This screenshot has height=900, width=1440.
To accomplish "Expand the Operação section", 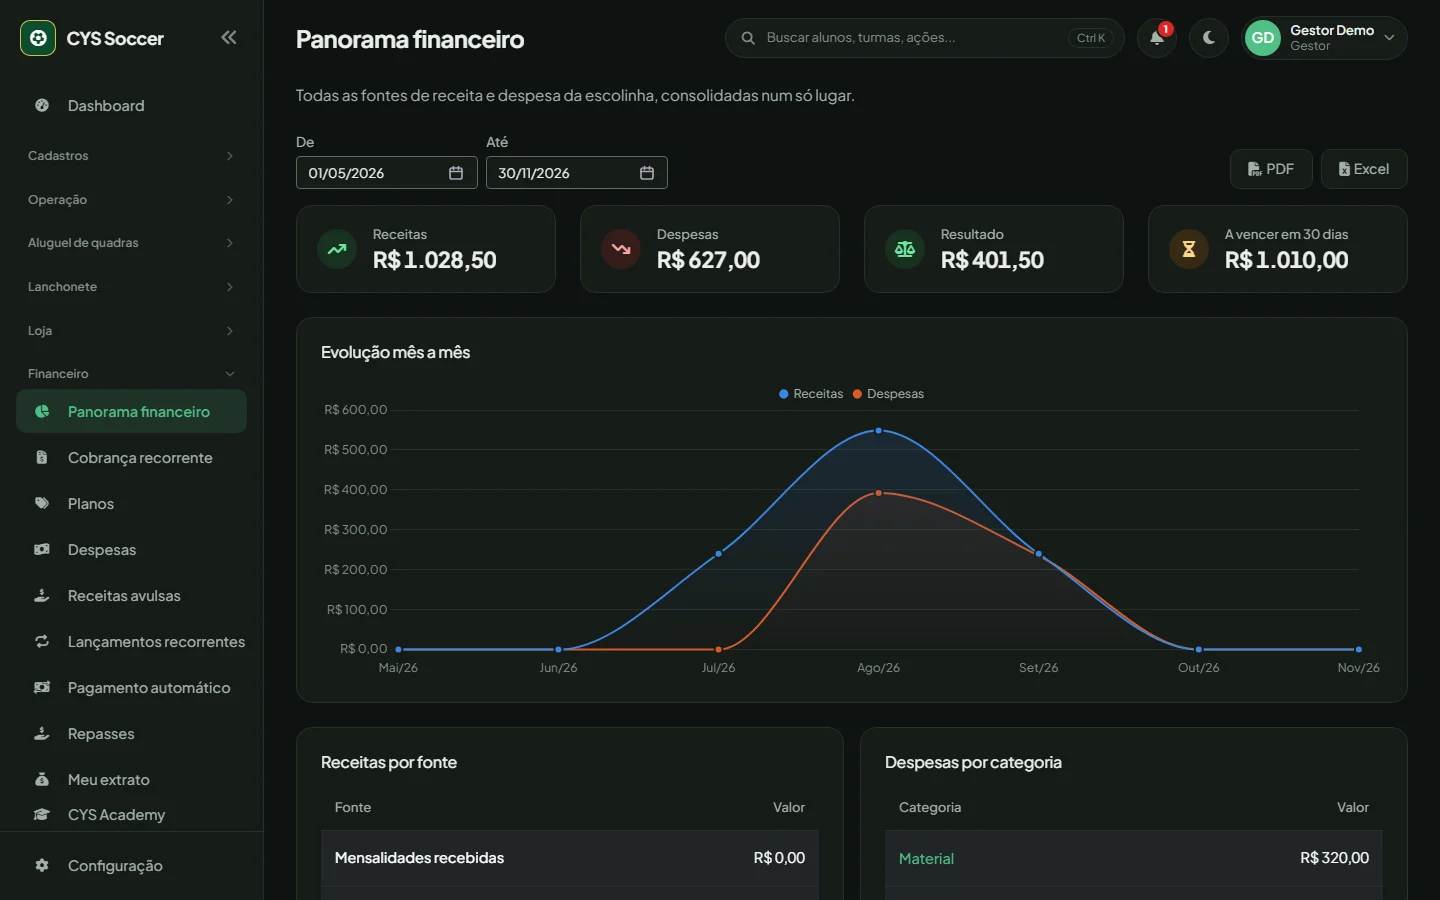I will (x=131, y=200).
